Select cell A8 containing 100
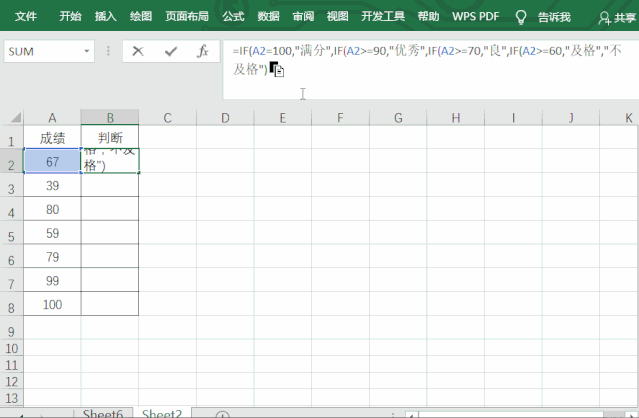 pyautogui.click(x=52, y=304)
